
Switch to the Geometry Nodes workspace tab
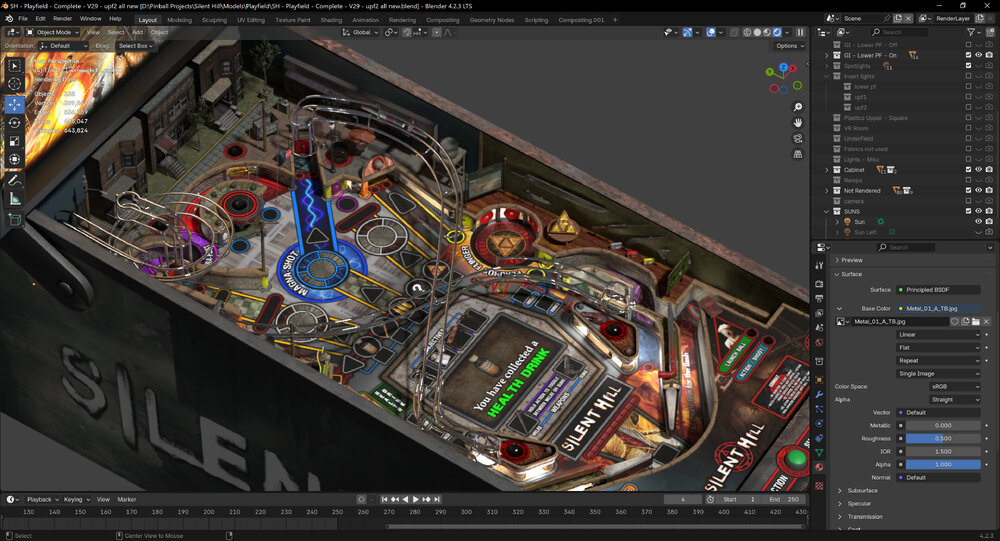coord(492,20)
